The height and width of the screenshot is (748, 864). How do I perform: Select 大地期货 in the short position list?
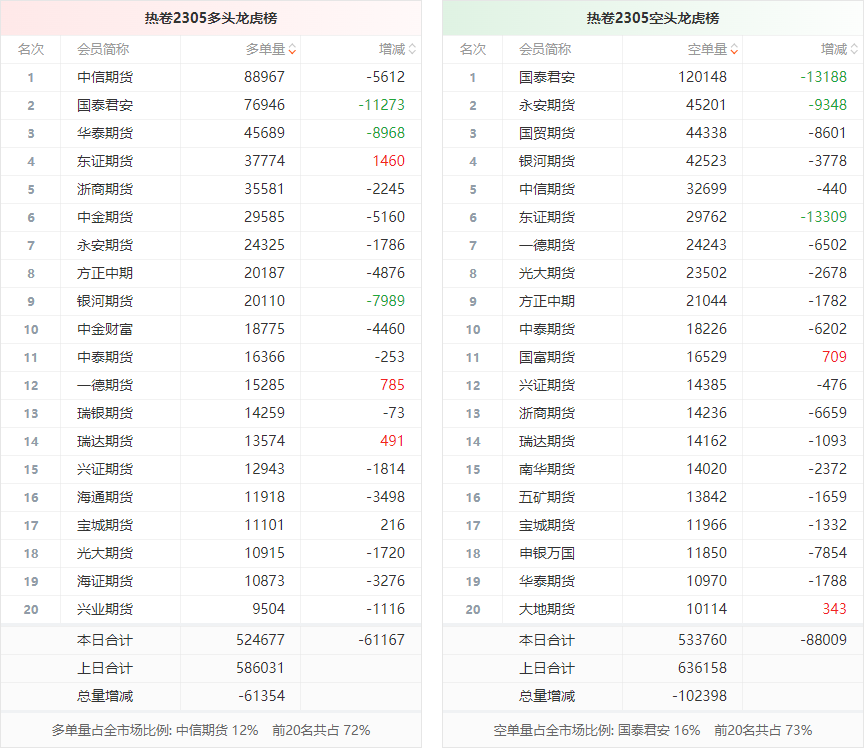tap(547, 609)
